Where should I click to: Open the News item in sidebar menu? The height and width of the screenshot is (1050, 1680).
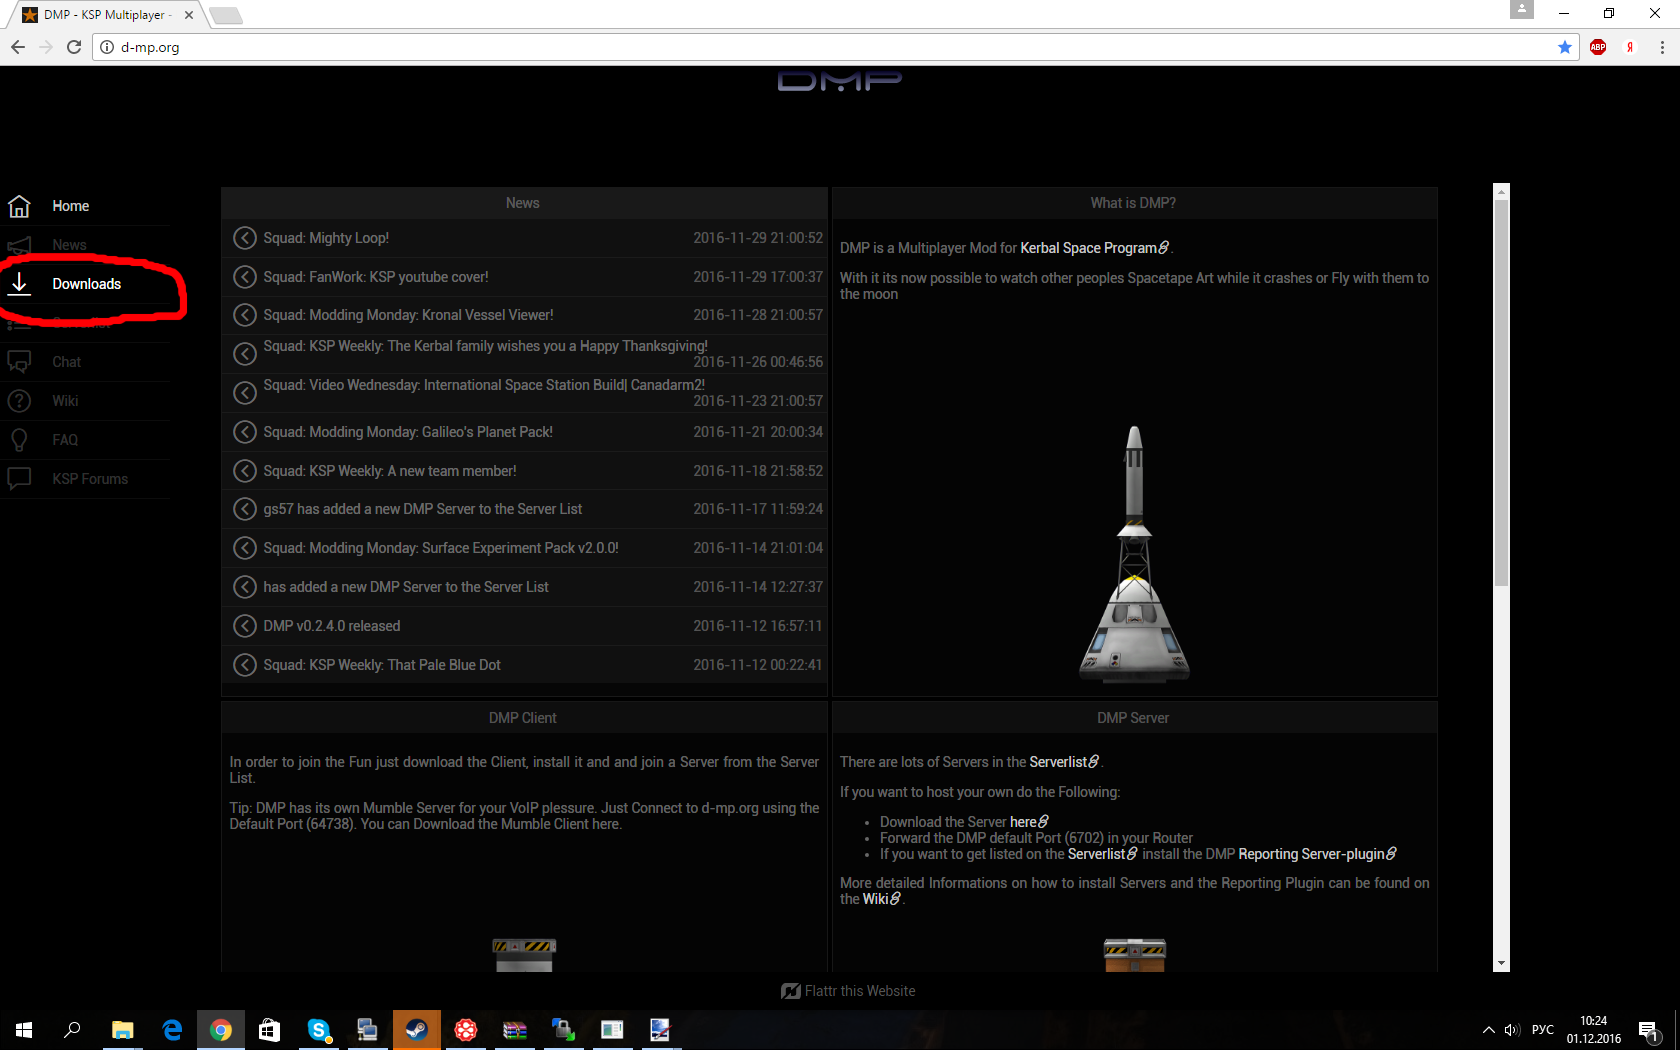(x=69, y=245)
